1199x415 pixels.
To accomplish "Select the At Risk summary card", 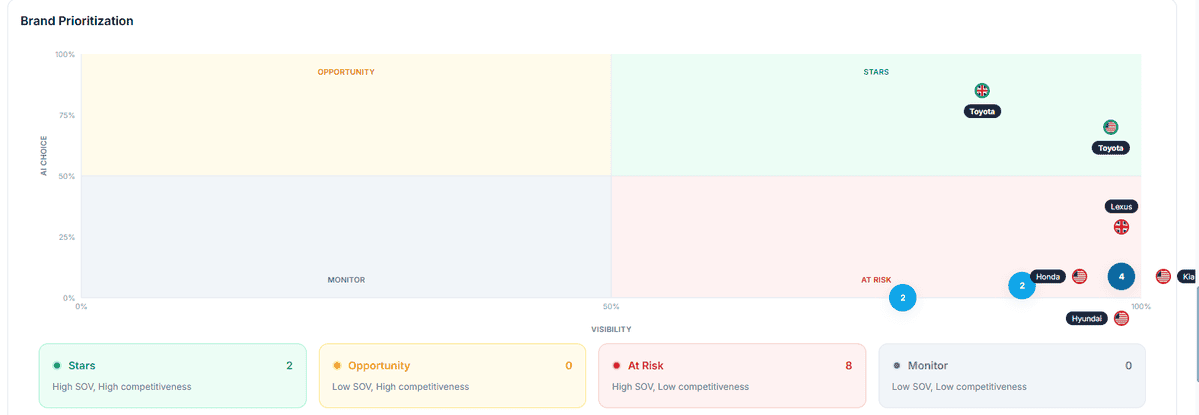I will click(x=733, y=375).
